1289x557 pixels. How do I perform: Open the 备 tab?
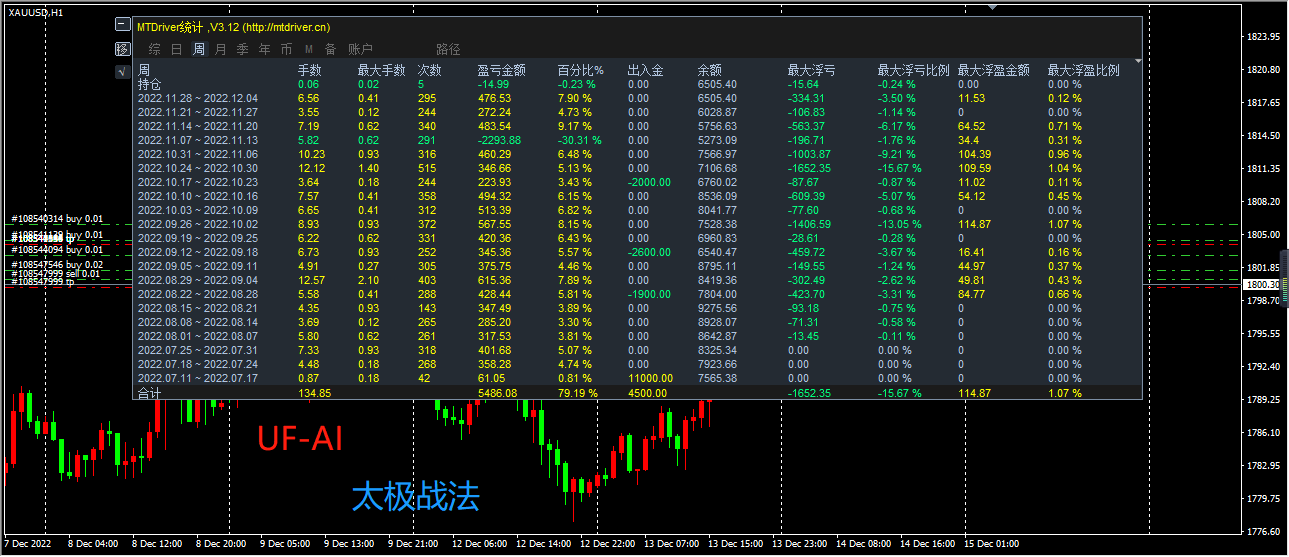click(330, 49)
